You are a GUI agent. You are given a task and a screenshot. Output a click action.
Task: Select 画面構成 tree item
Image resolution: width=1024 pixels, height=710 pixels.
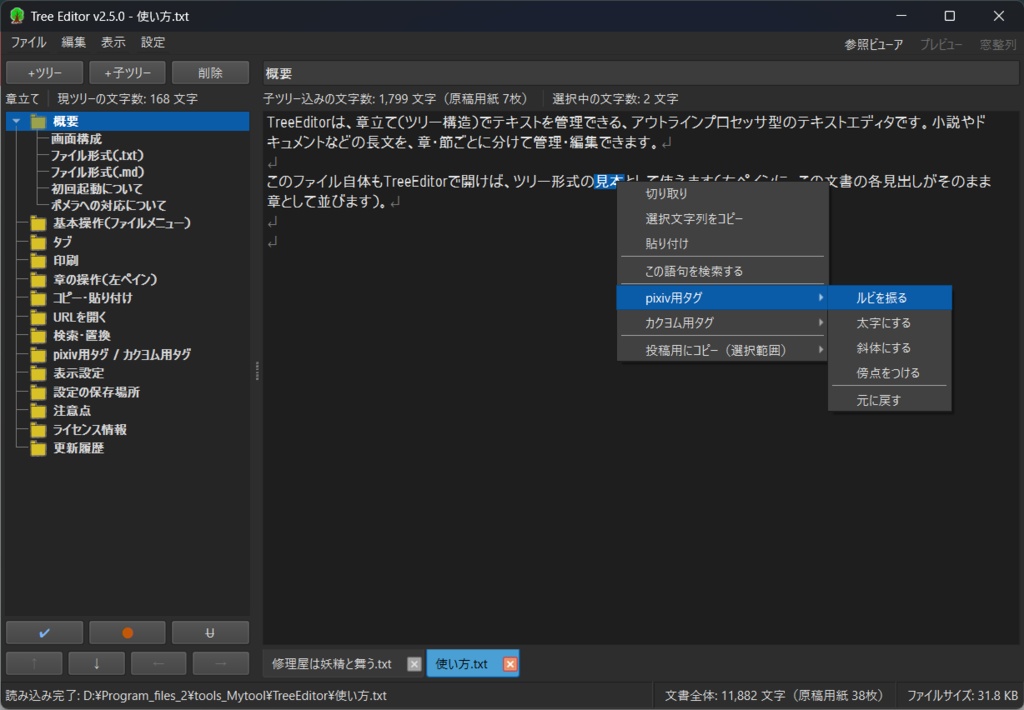(76, 138)
